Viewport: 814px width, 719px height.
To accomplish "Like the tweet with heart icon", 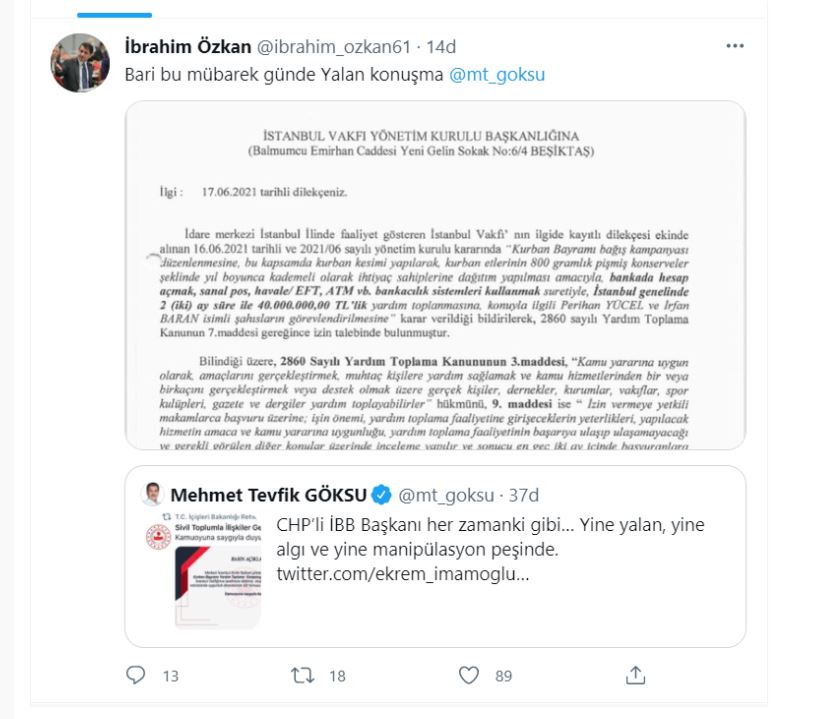I will click(468, 676).
